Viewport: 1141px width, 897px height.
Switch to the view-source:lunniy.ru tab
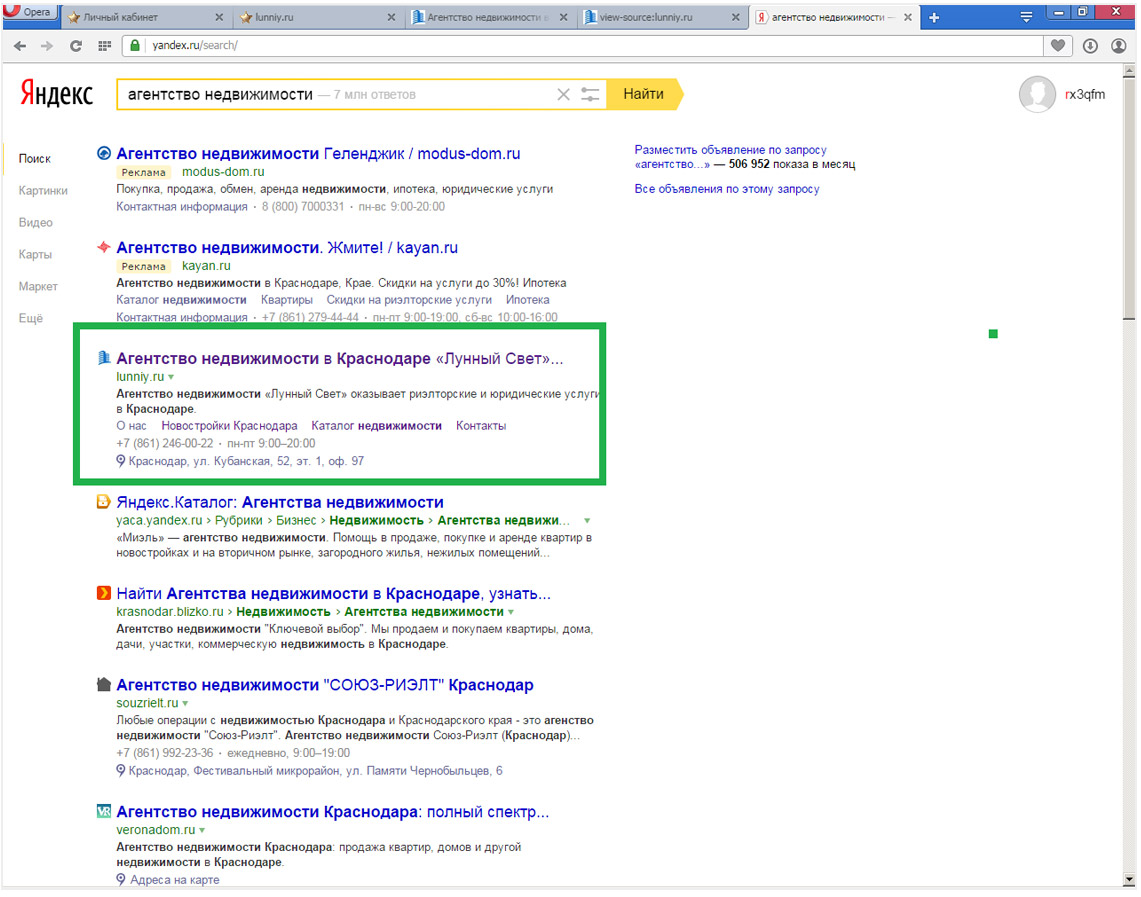[662, 17]
